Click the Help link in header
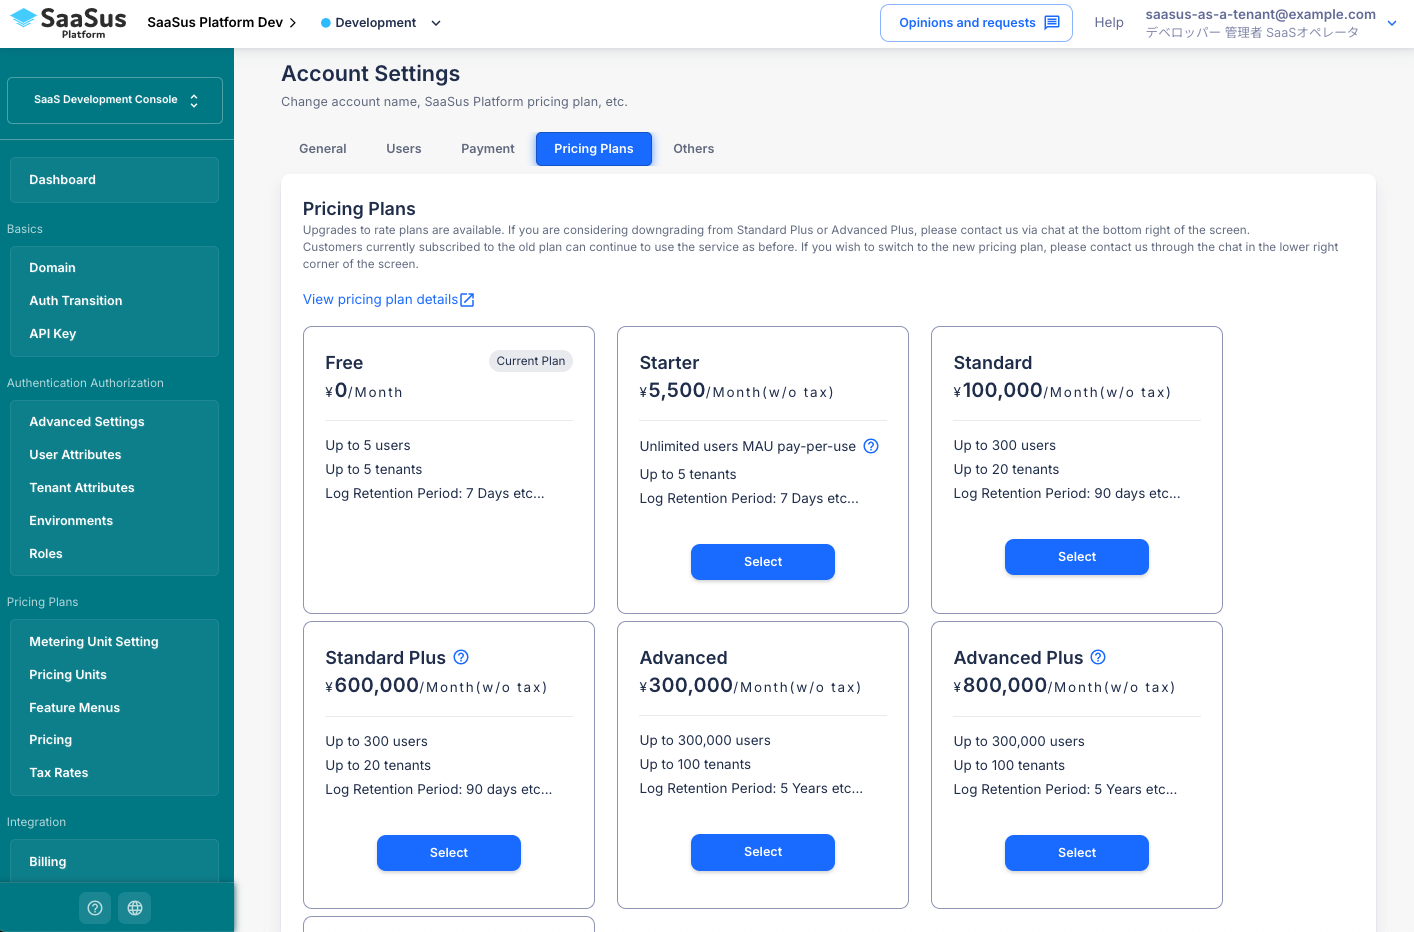 [1109, 23]
